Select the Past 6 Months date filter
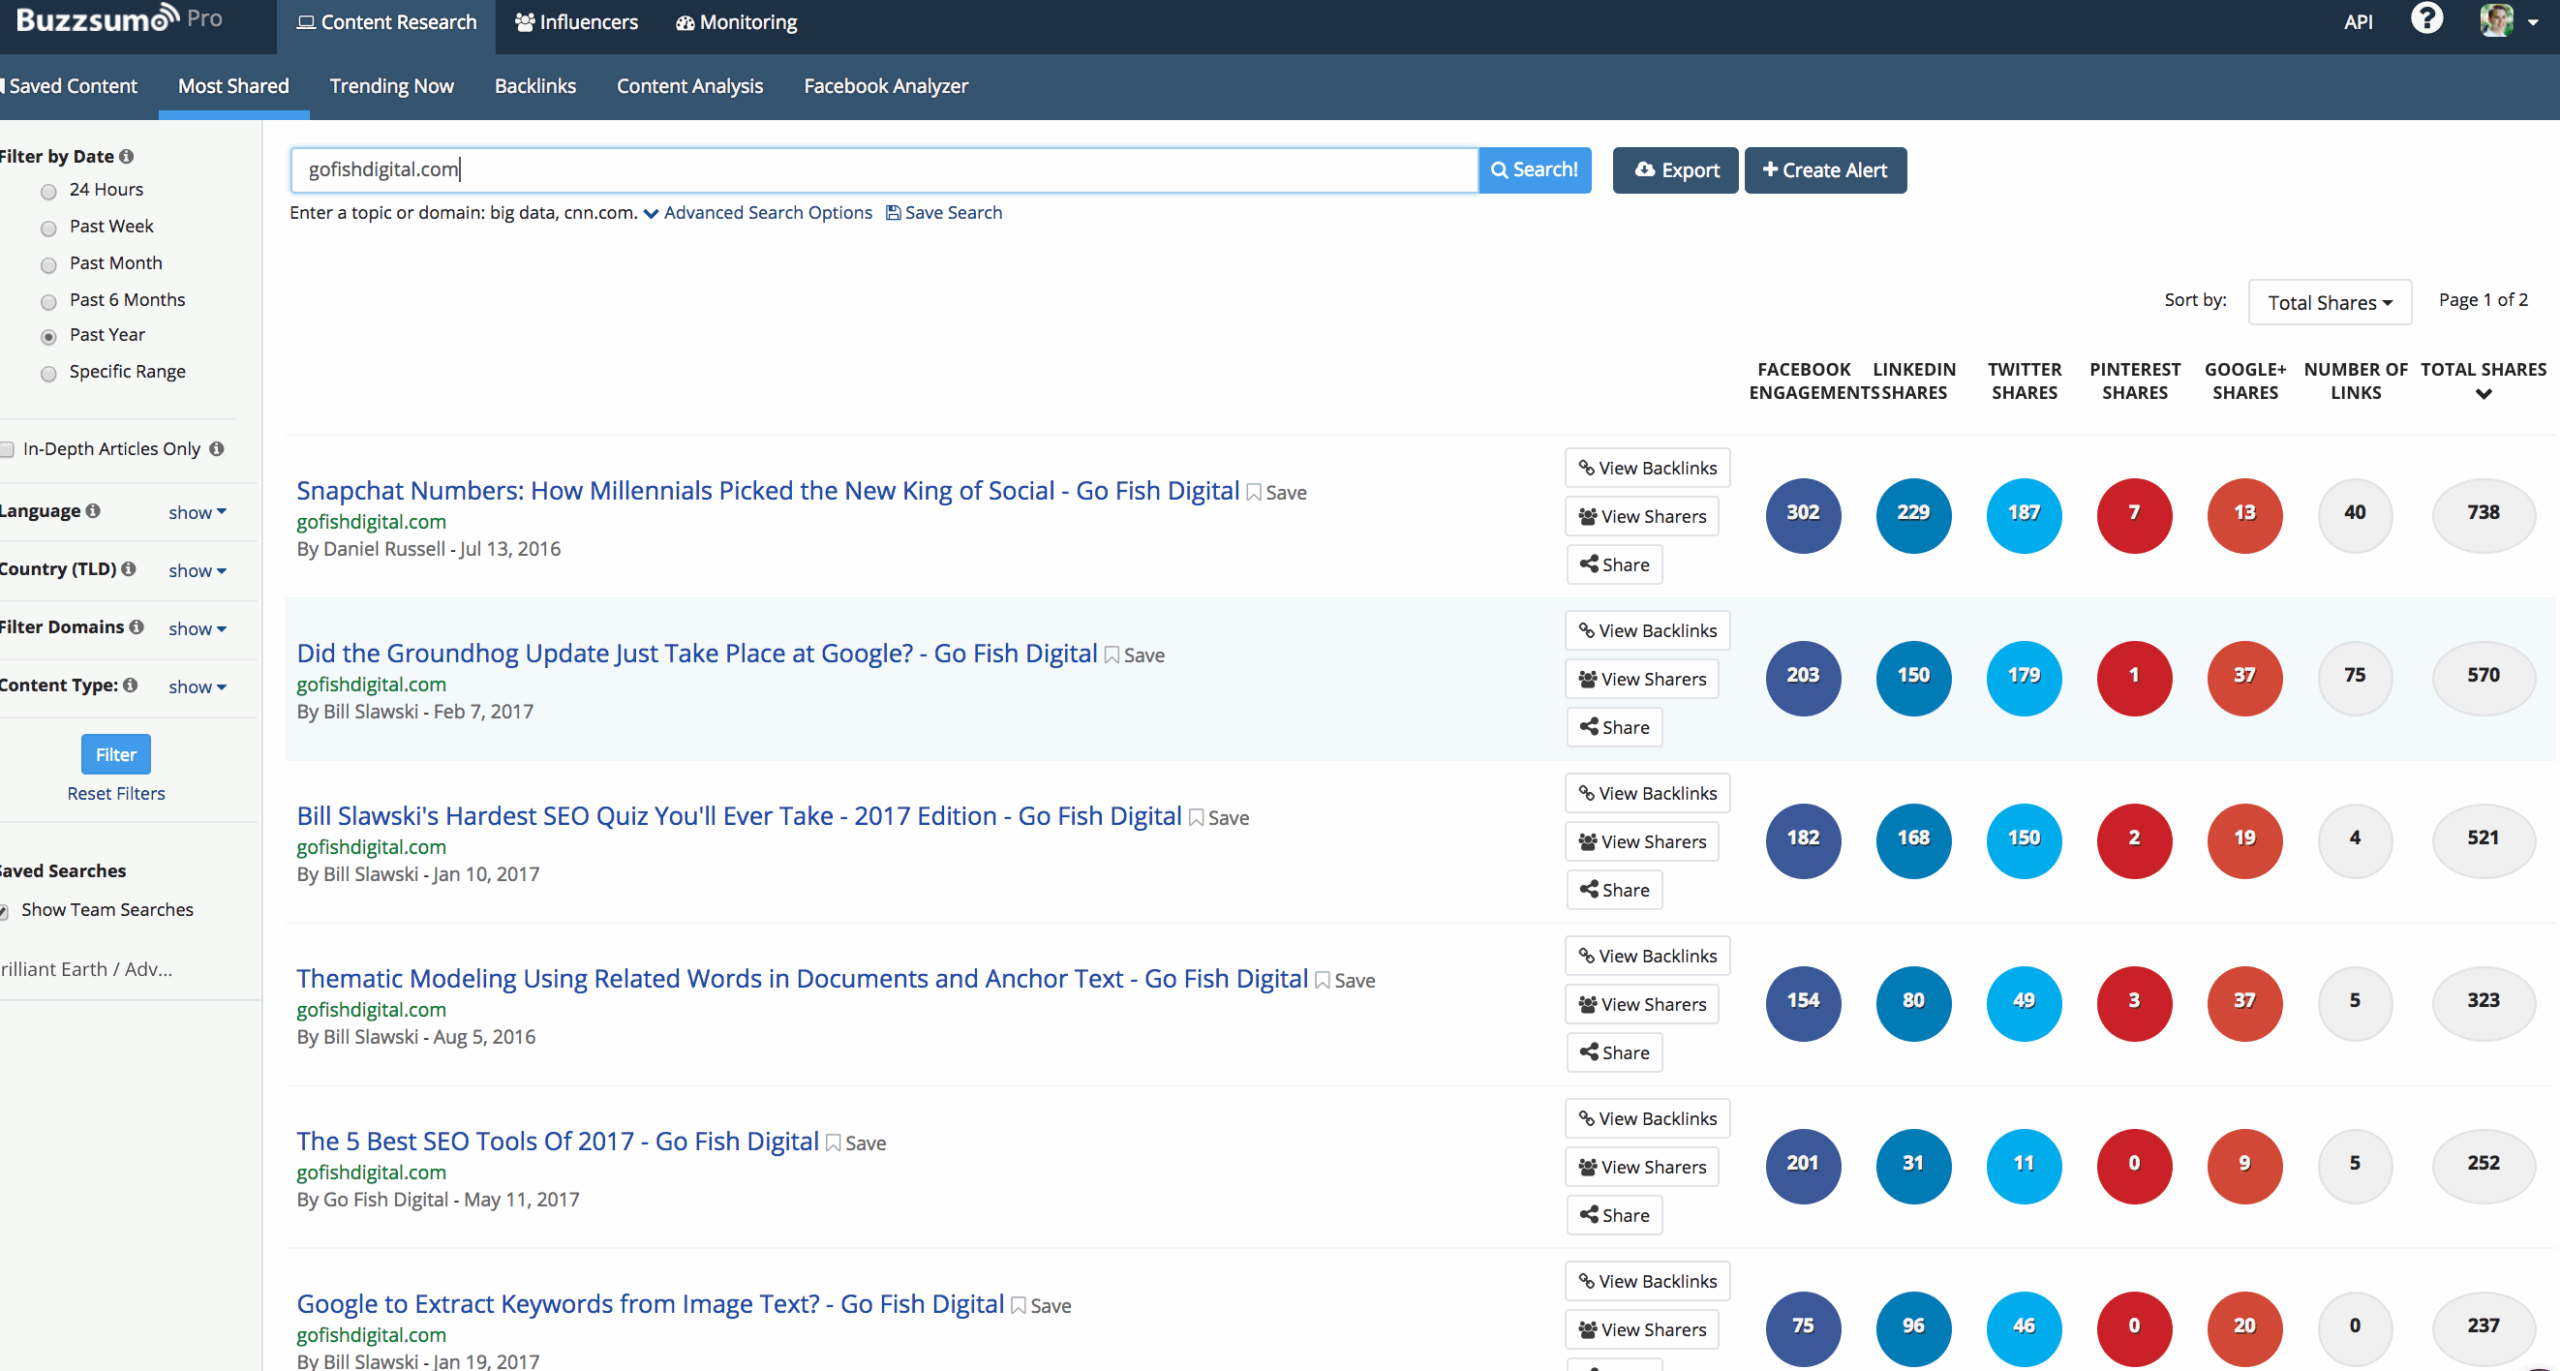 click(48, 301)
